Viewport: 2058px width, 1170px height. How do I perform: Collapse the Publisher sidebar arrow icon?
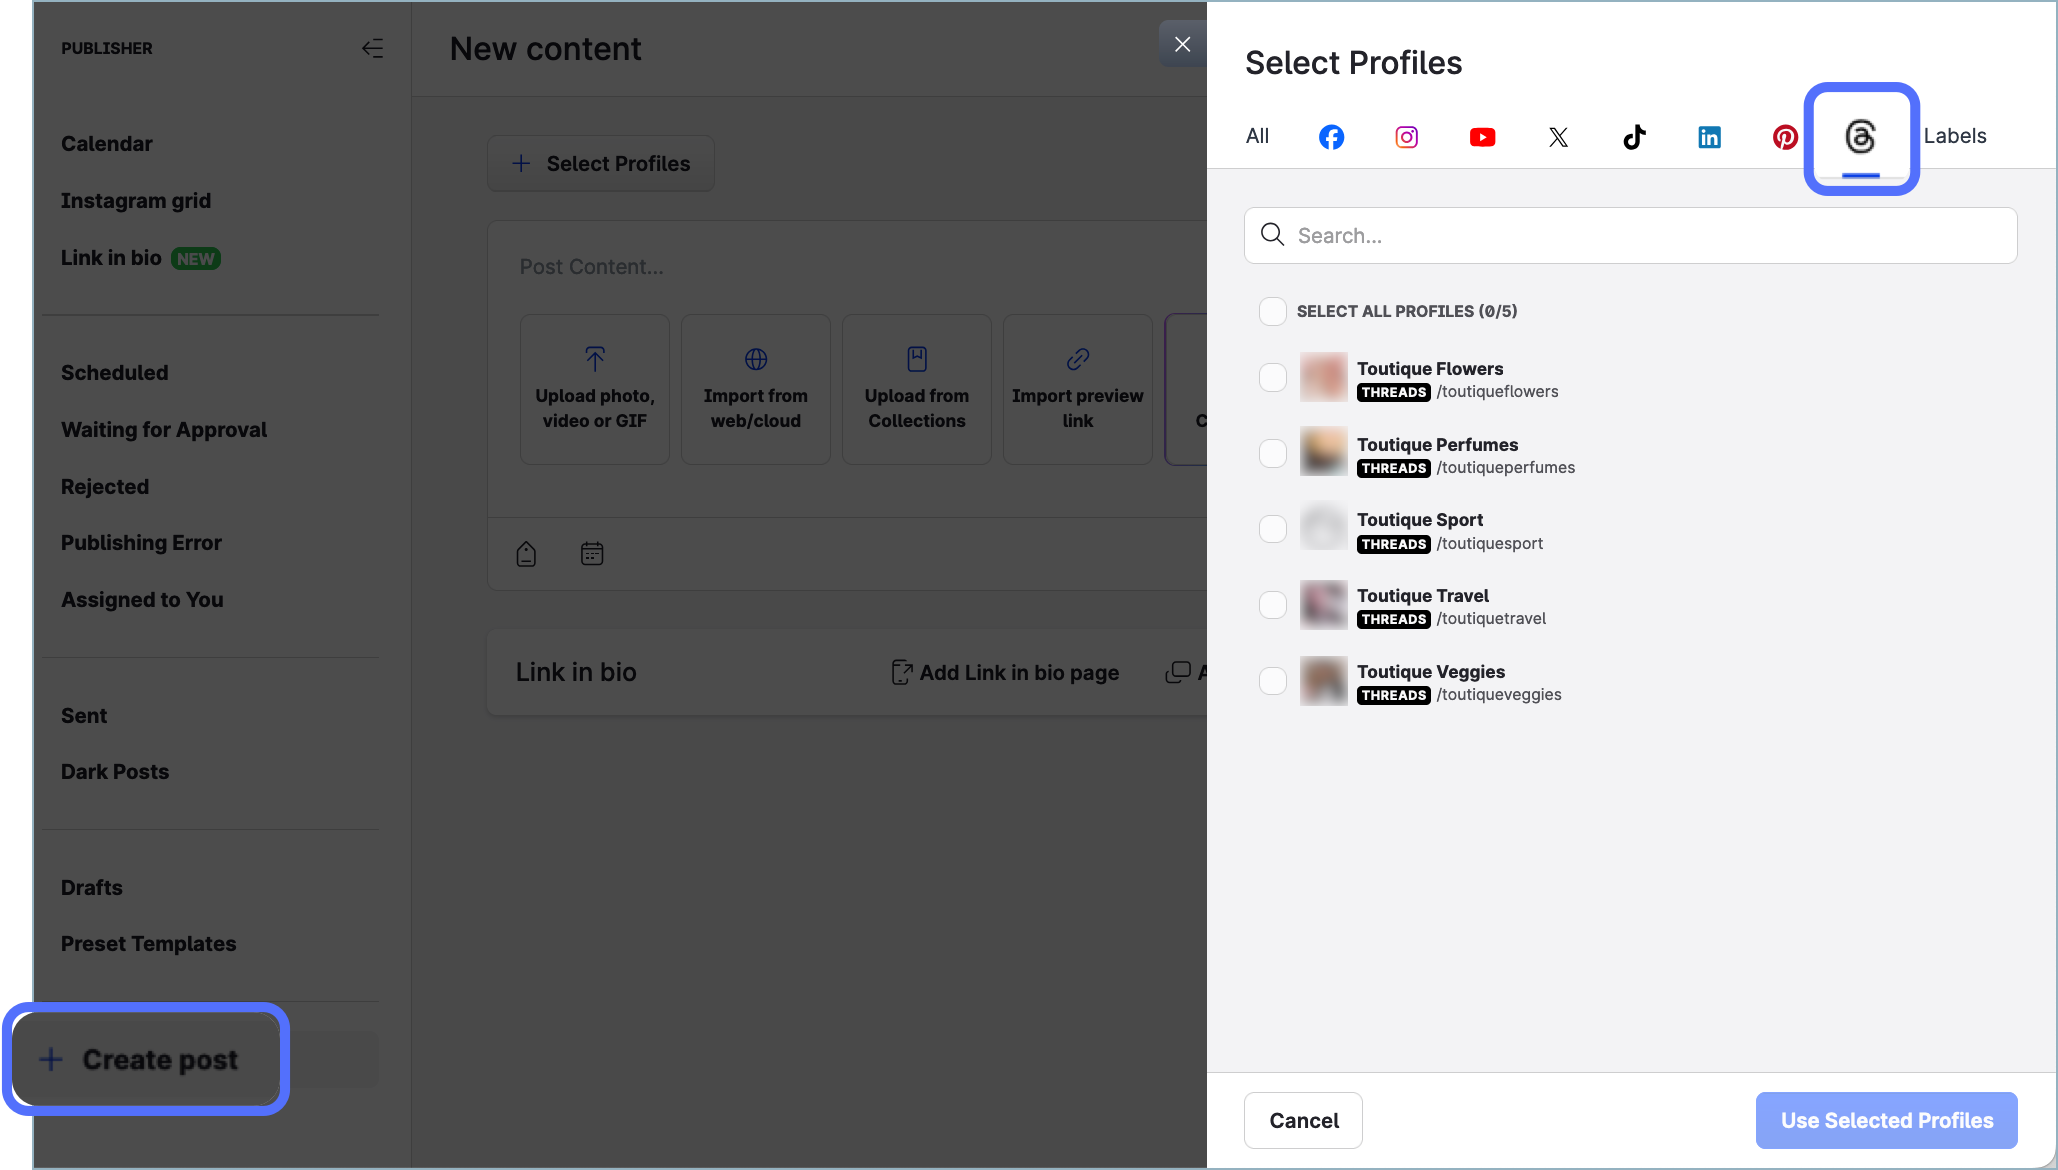point(372,48)
